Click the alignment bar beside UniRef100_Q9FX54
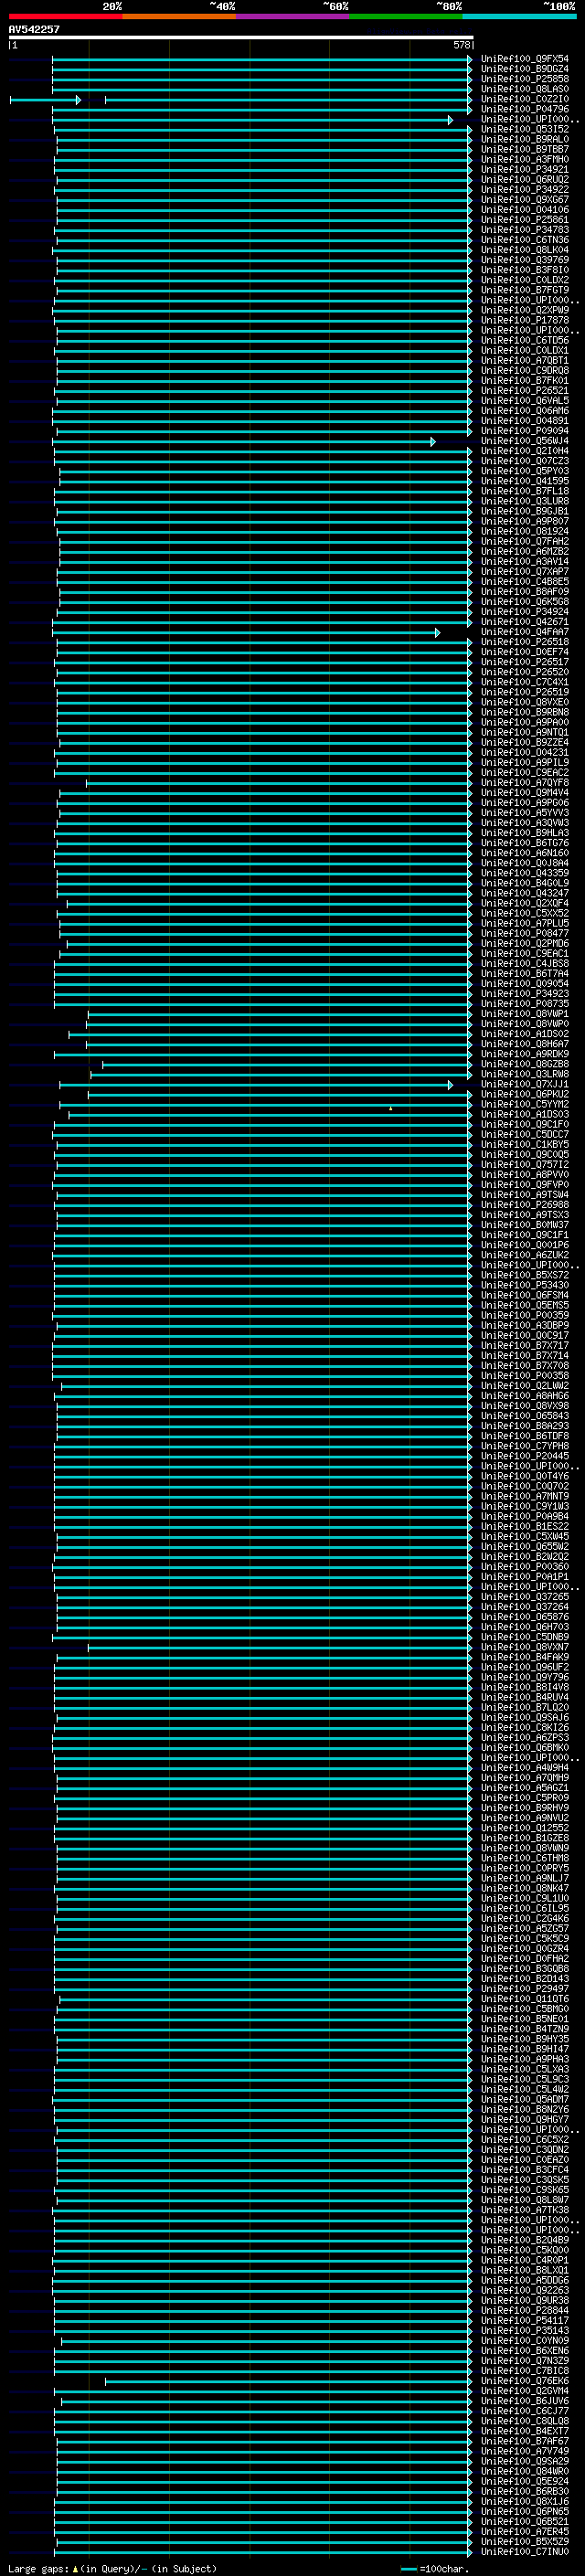The image size is (585, 2576). point(262,59)
